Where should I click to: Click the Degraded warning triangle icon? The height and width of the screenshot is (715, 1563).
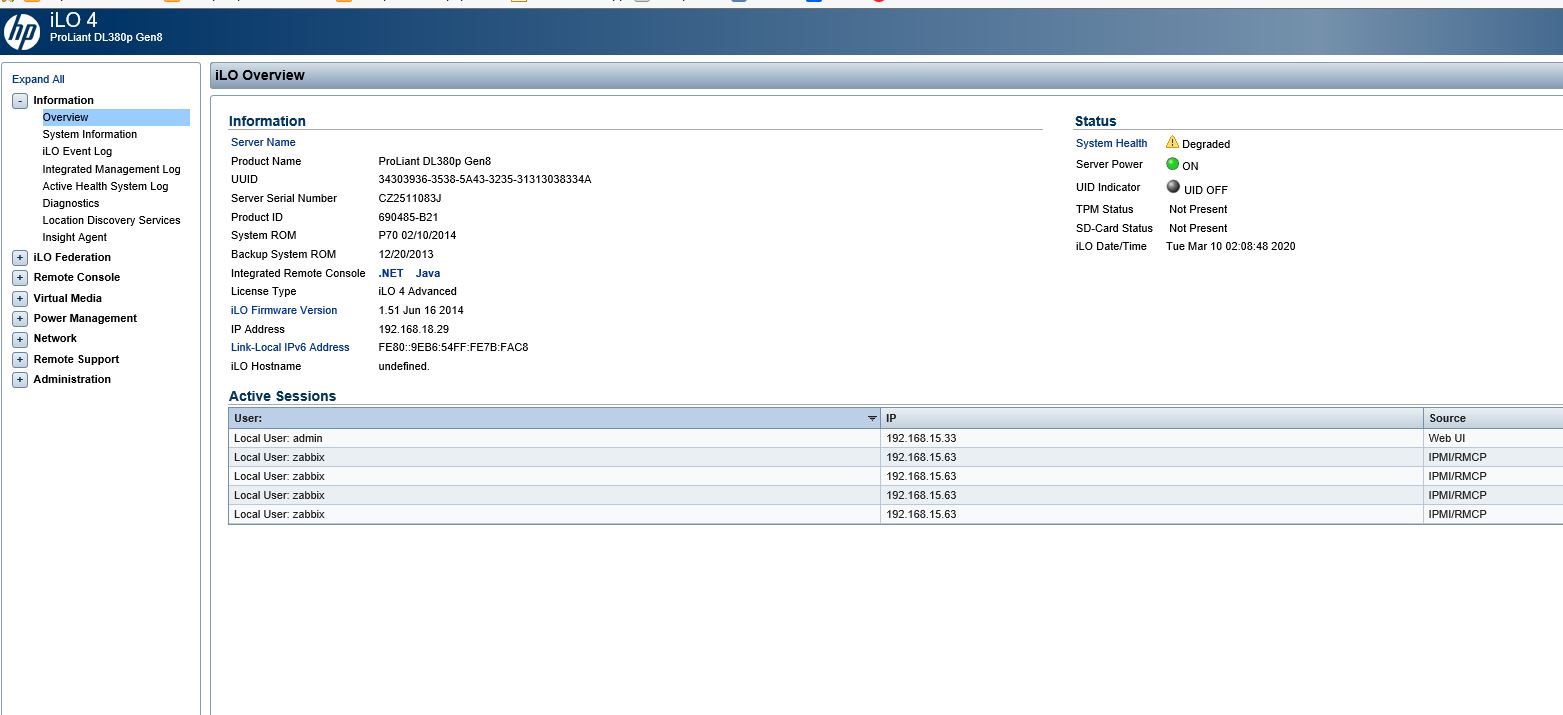tap(1172, 142)
